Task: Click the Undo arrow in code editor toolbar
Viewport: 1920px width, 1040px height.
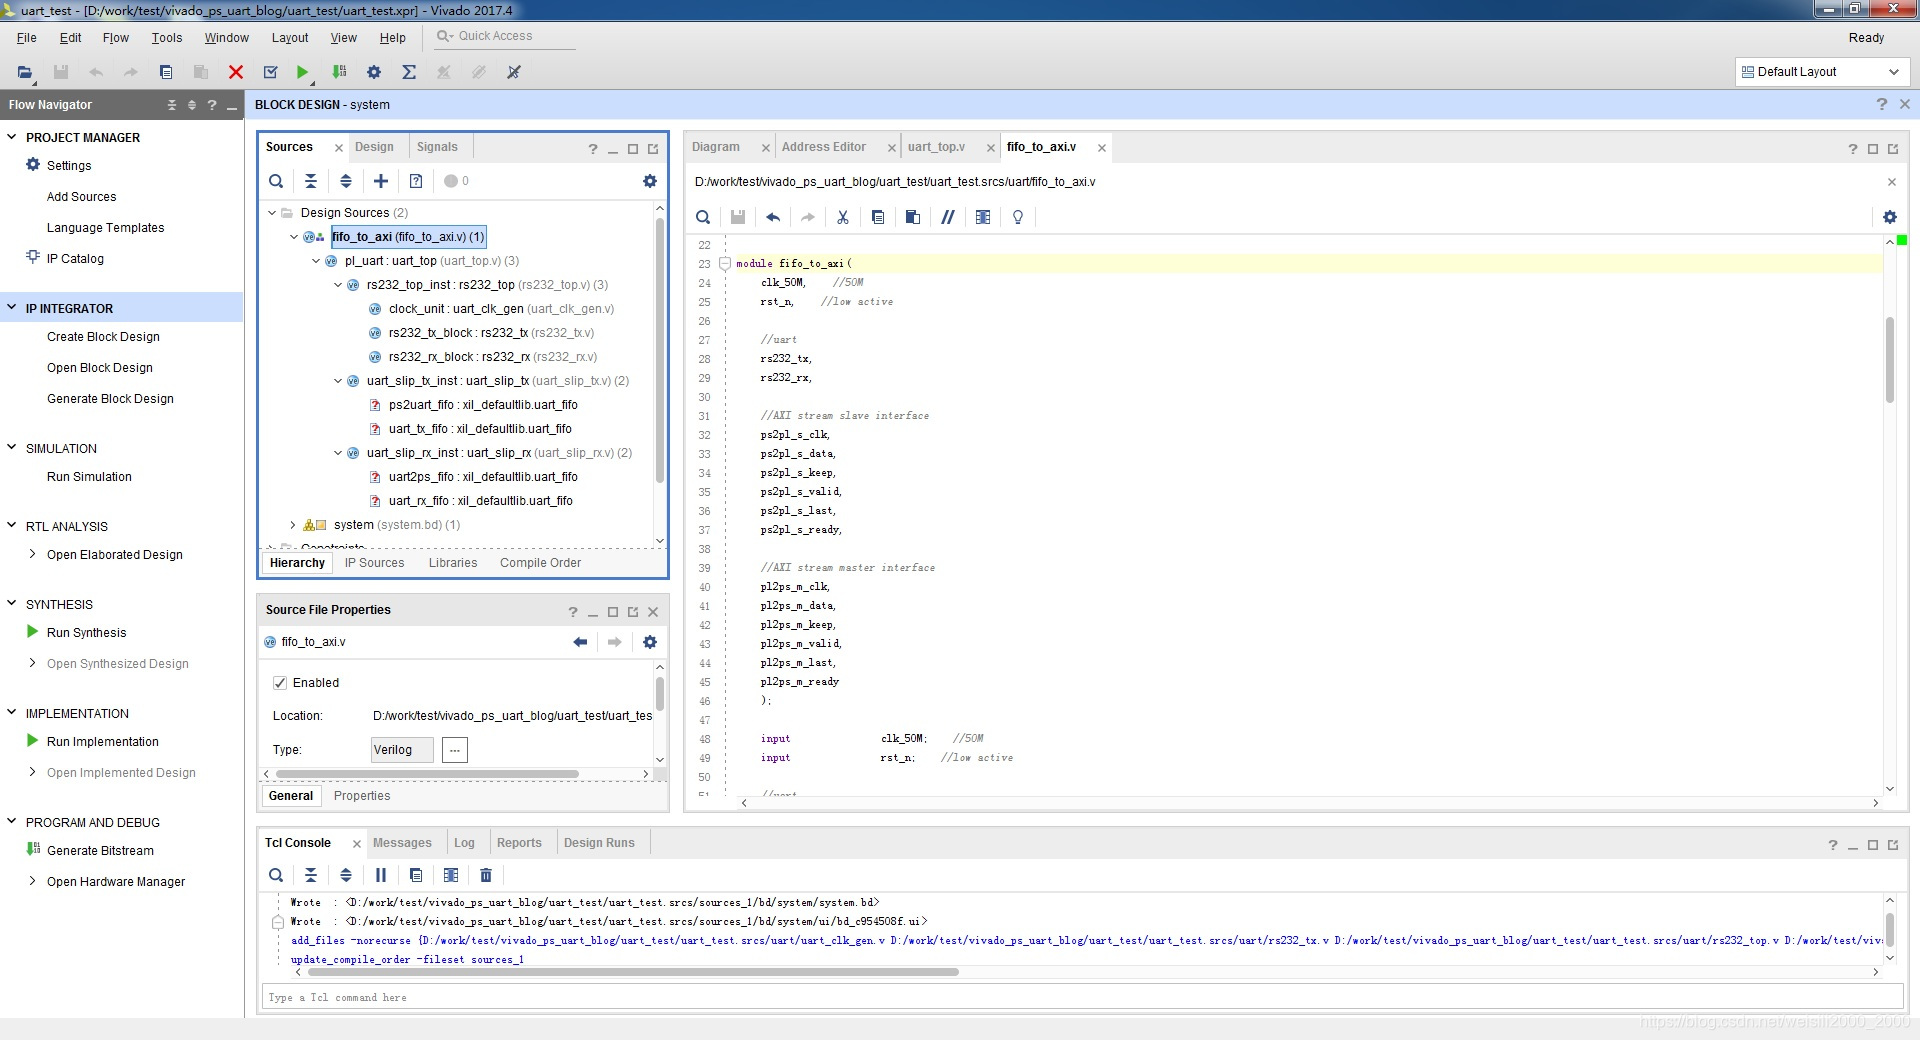Action: 773,217
